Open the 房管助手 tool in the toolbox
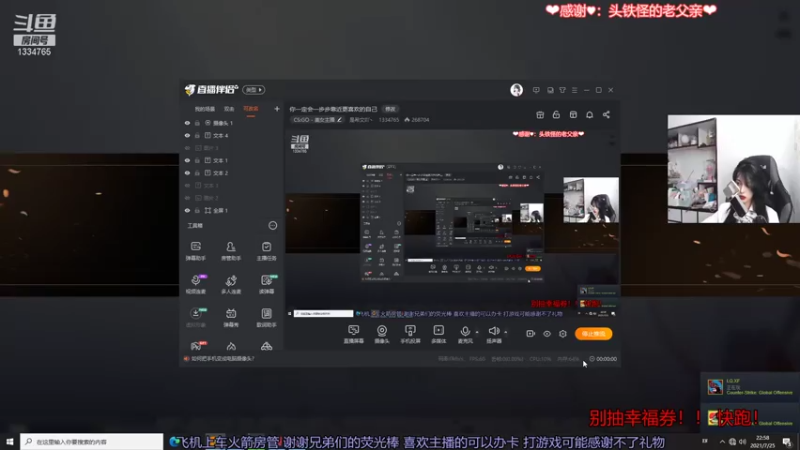The image size is (800, 450). (231, 251)
